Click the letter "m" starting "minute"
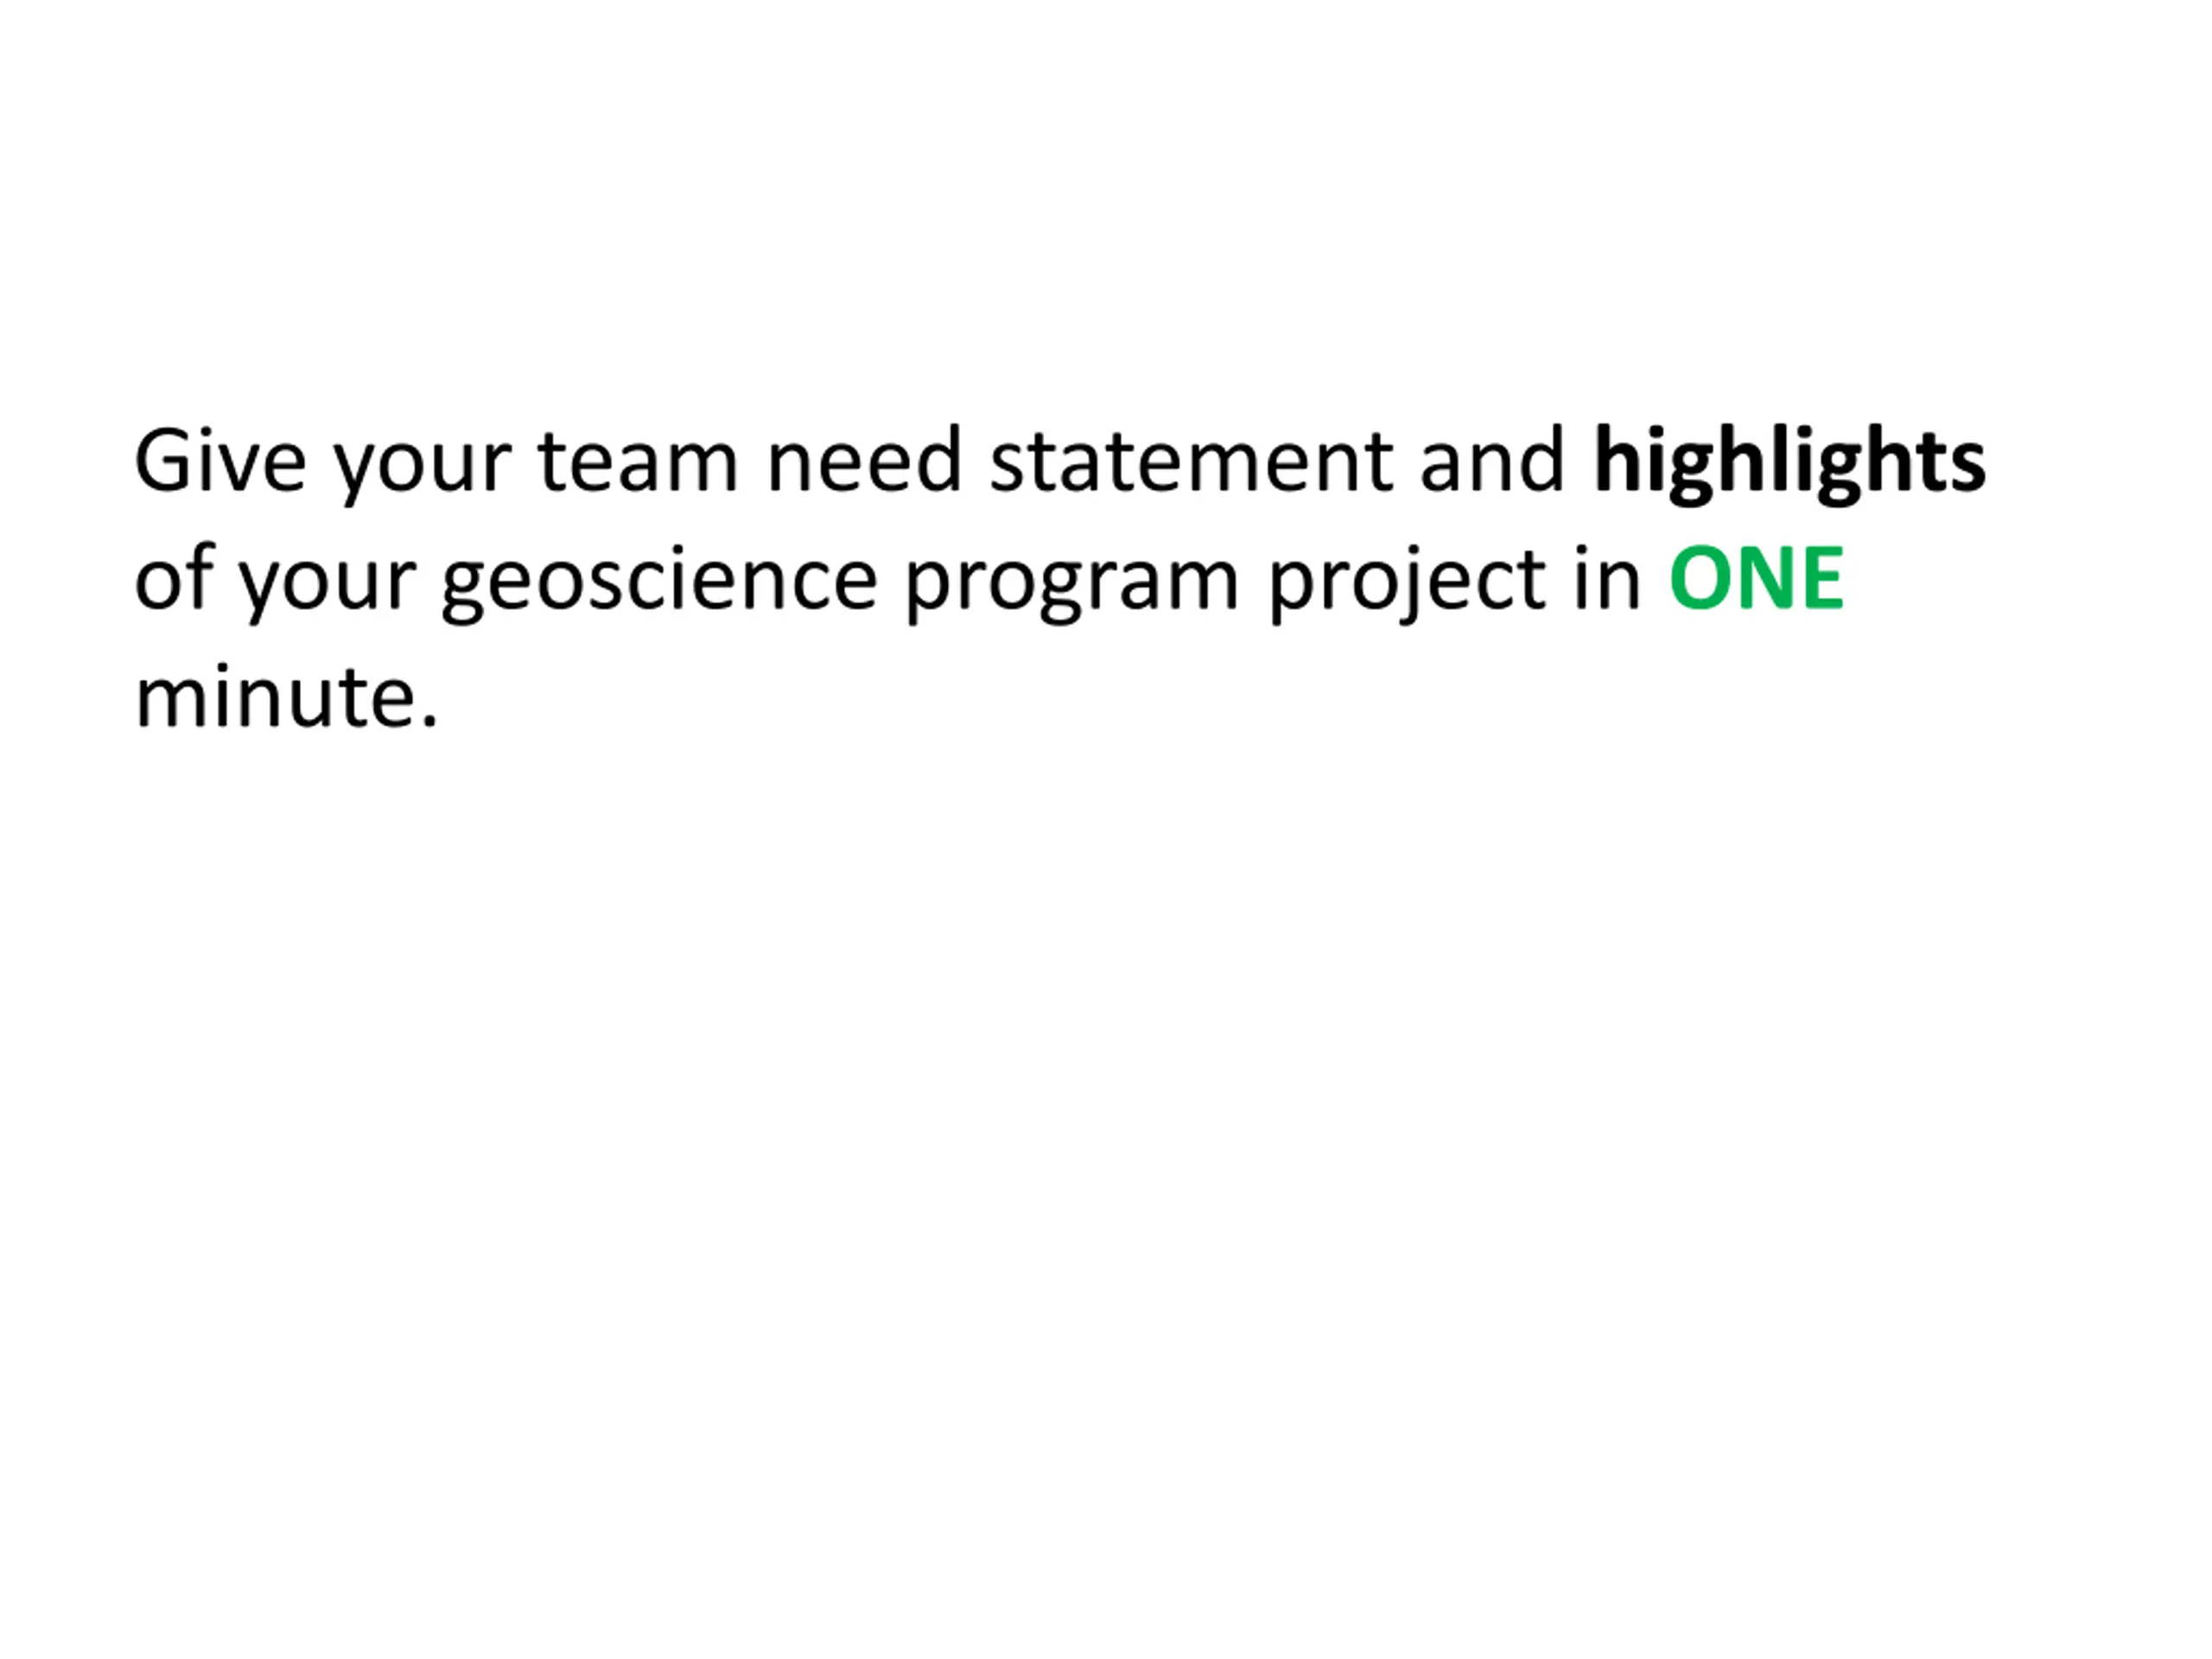This screenshot has height=1659, width=2212. [165, 700]
